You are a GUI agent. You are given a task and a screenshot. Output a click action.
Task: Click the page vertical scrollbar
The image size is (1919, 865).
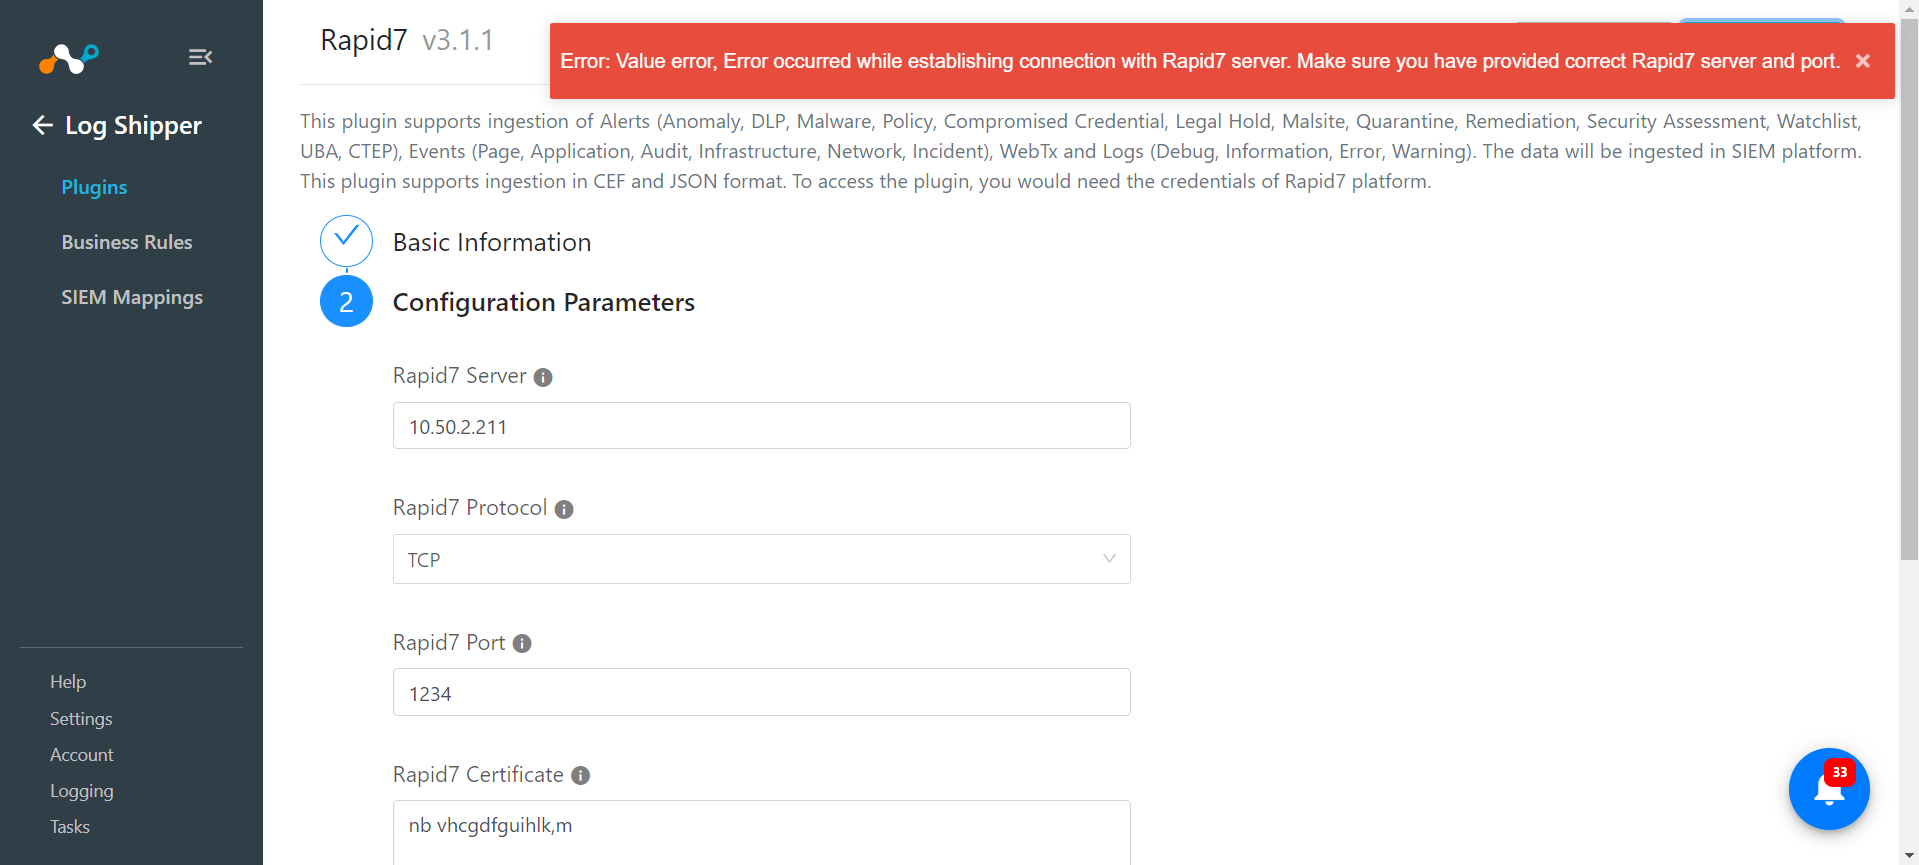pos(1909,290)
